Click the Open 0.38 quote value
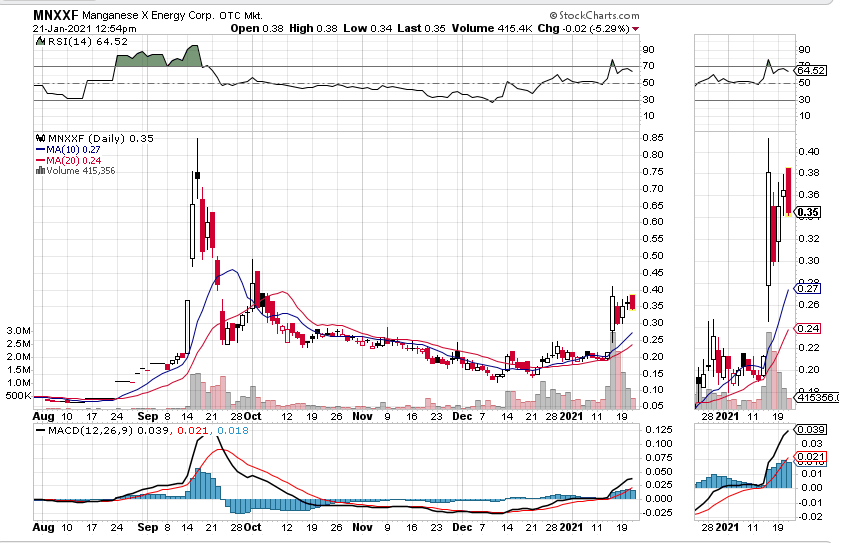The width and height of the screenshot is (846, 543). 257,29
